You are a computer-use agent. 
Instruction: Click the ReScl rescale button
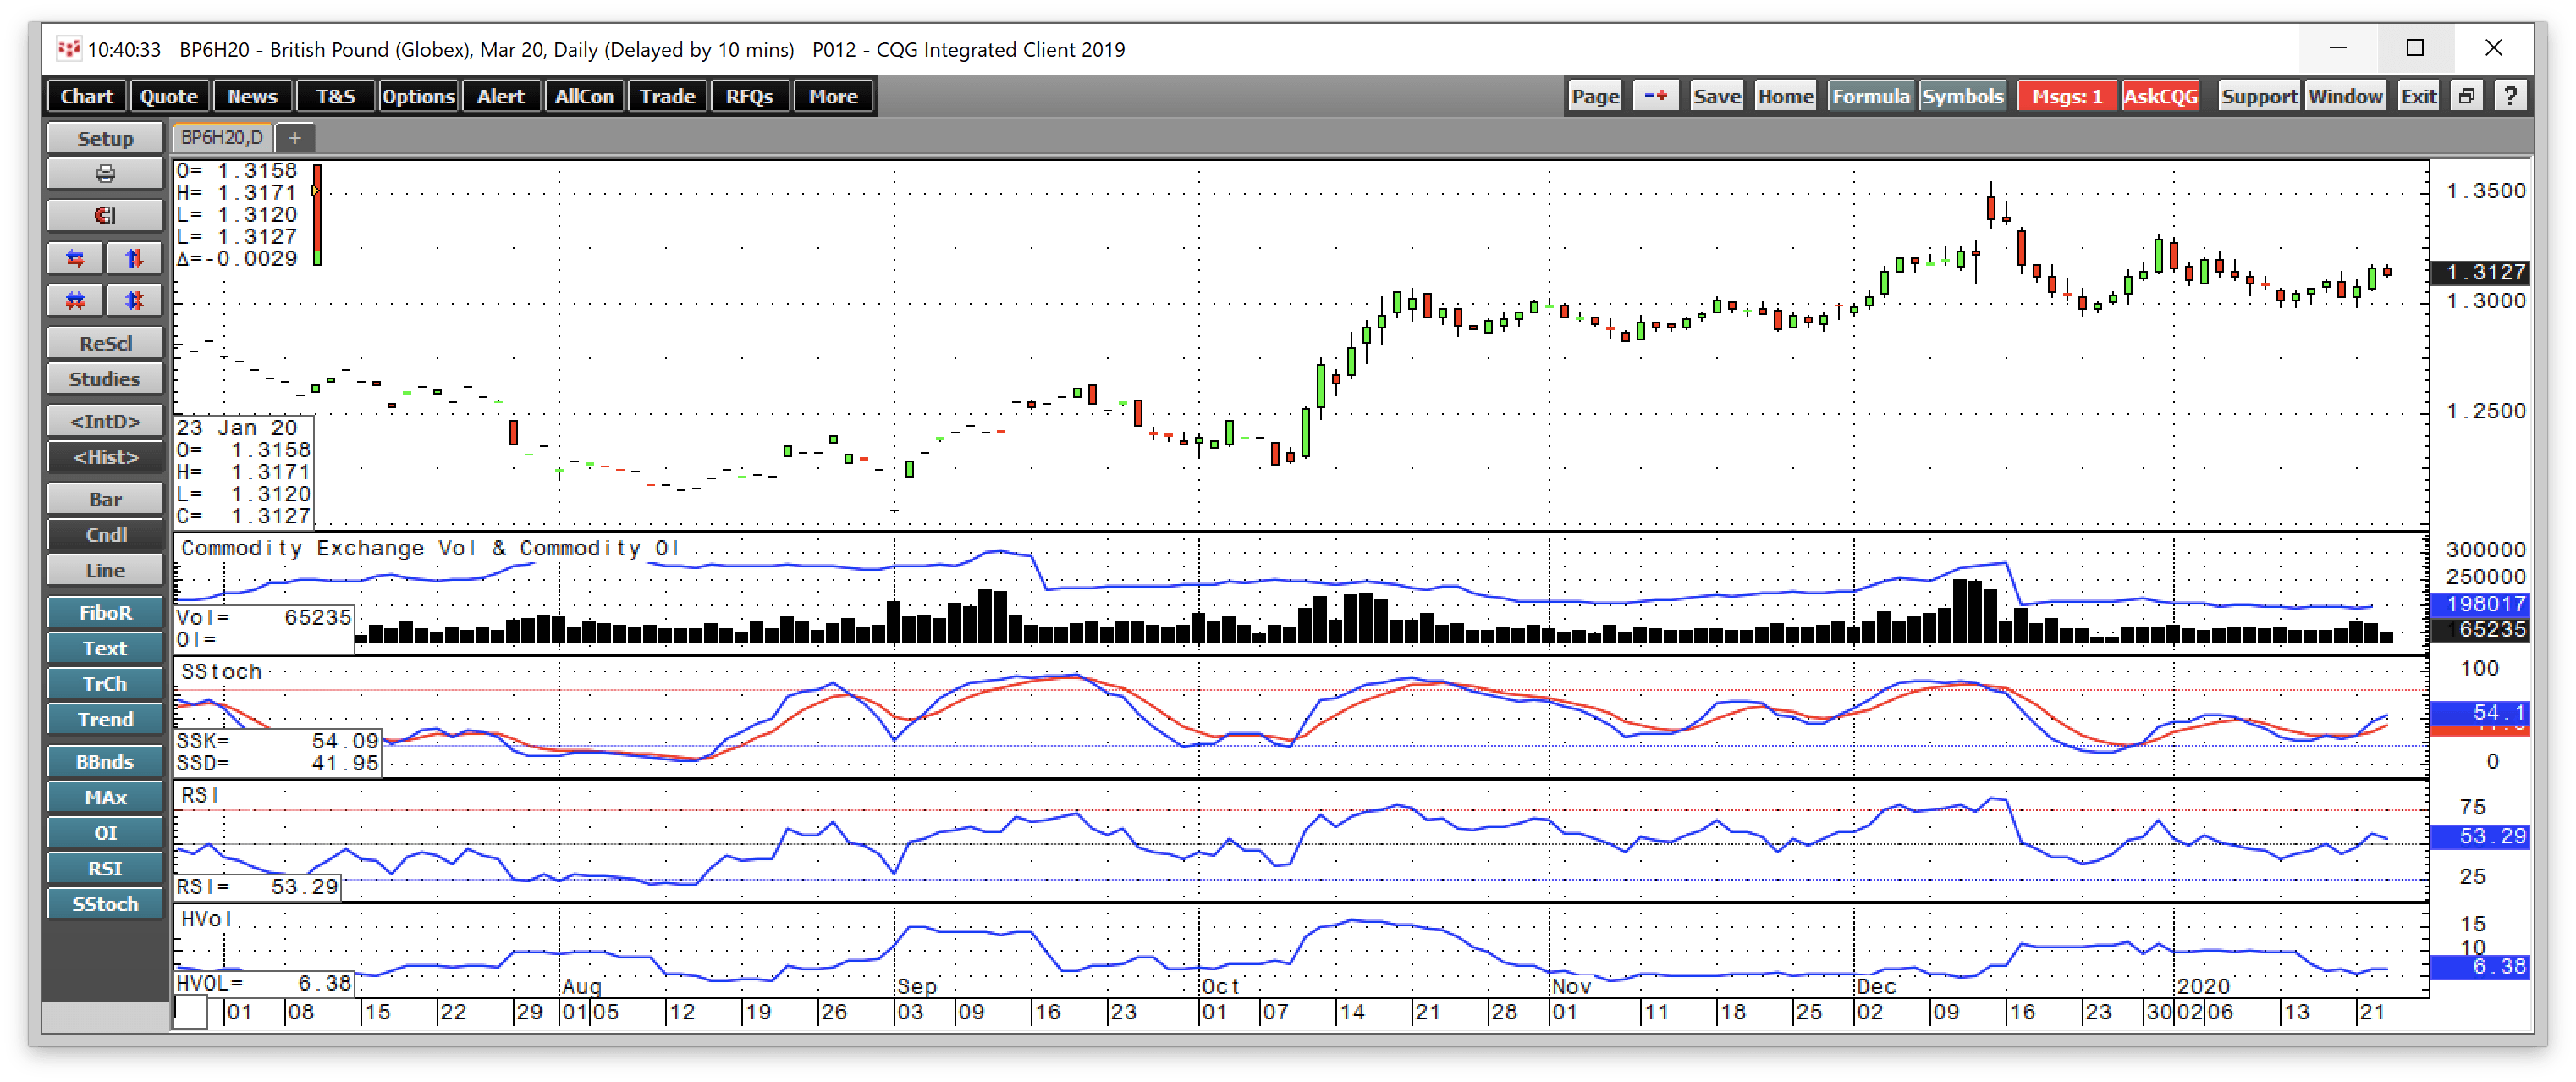[105, 343]
